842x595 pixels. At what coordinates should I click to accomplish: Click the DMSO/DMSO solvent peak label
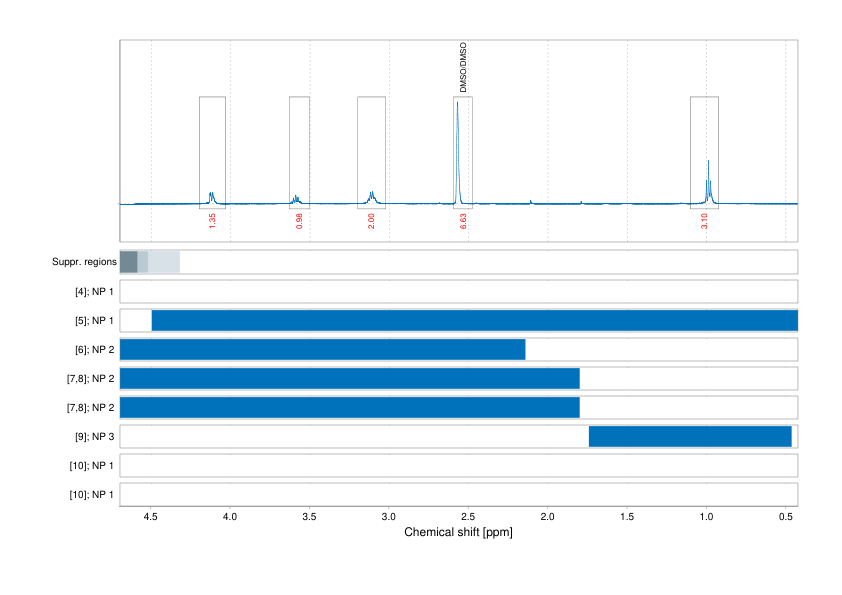coord(461,65)
